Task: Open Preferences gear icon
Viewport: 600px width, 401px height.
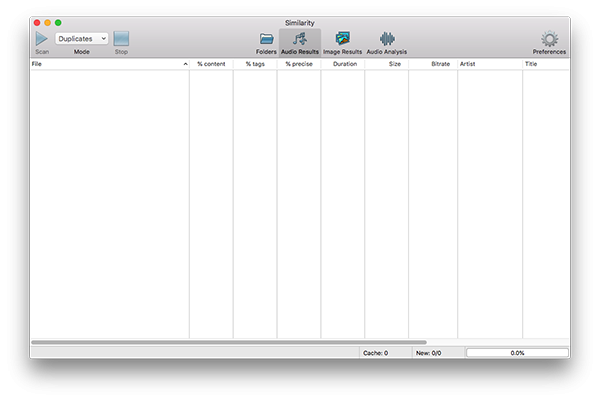Action: click(x=549, y=39)
